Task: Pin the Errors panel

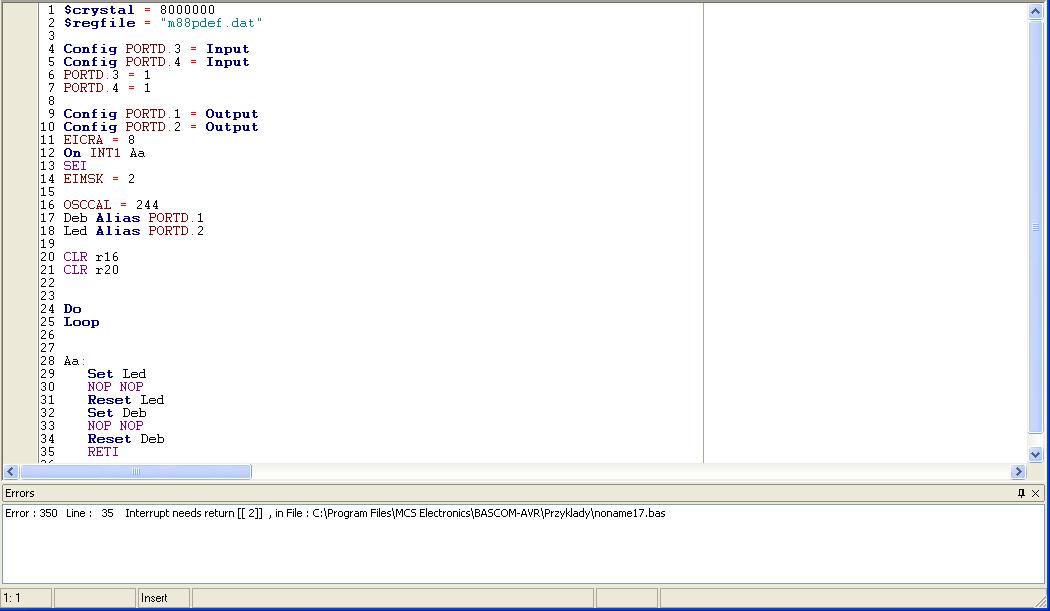Action: pyautogui.click(x=1021, y=493)
